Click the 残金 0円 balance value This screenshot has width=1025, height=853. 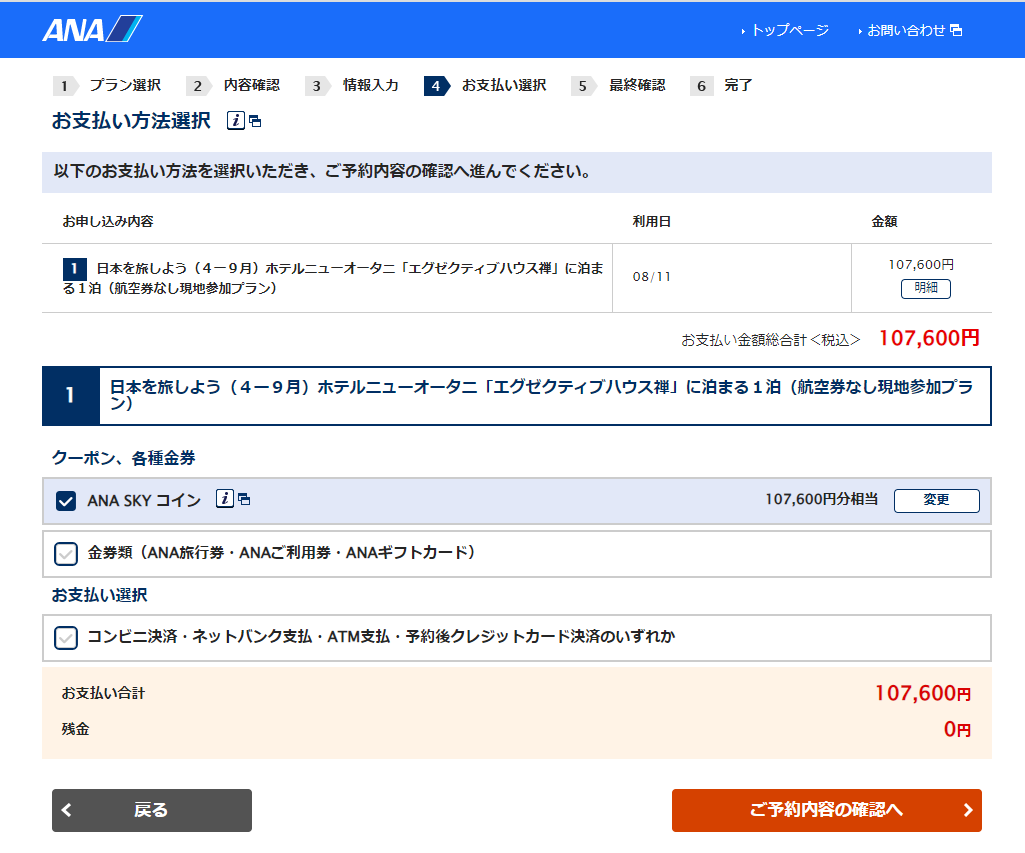click(957, 729)
